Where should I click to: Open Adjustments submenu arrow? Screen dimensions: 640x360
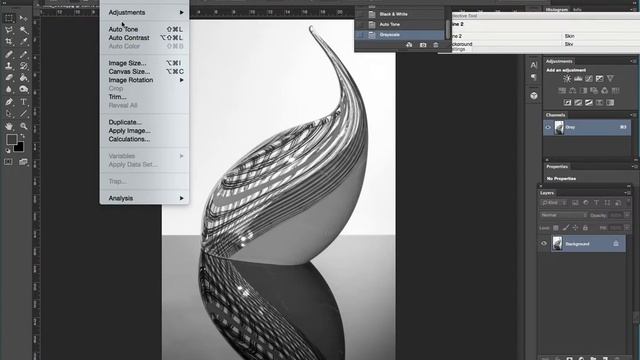[182, 13]
